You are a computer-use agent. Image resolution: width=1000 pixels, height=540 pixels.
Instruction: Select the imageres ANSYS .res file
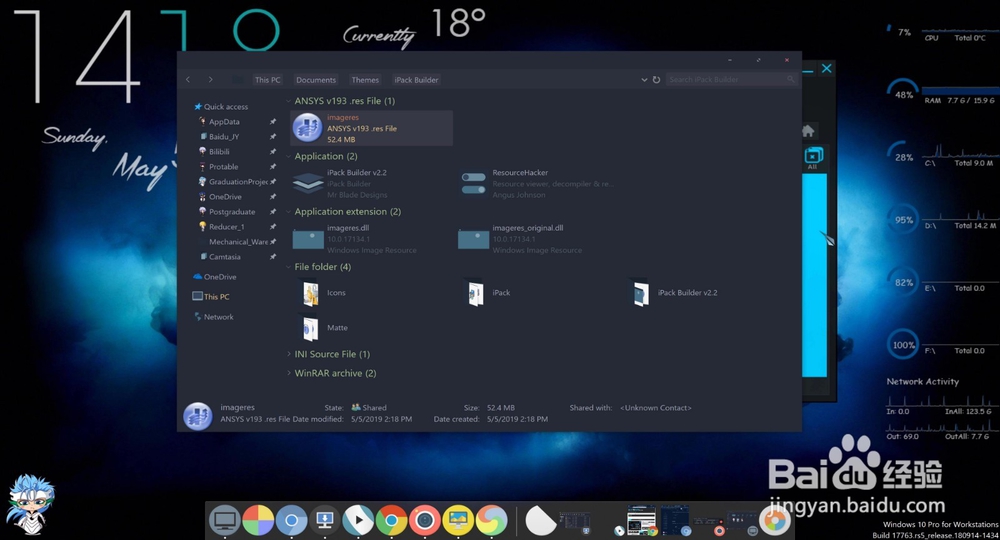coord(371,128)
